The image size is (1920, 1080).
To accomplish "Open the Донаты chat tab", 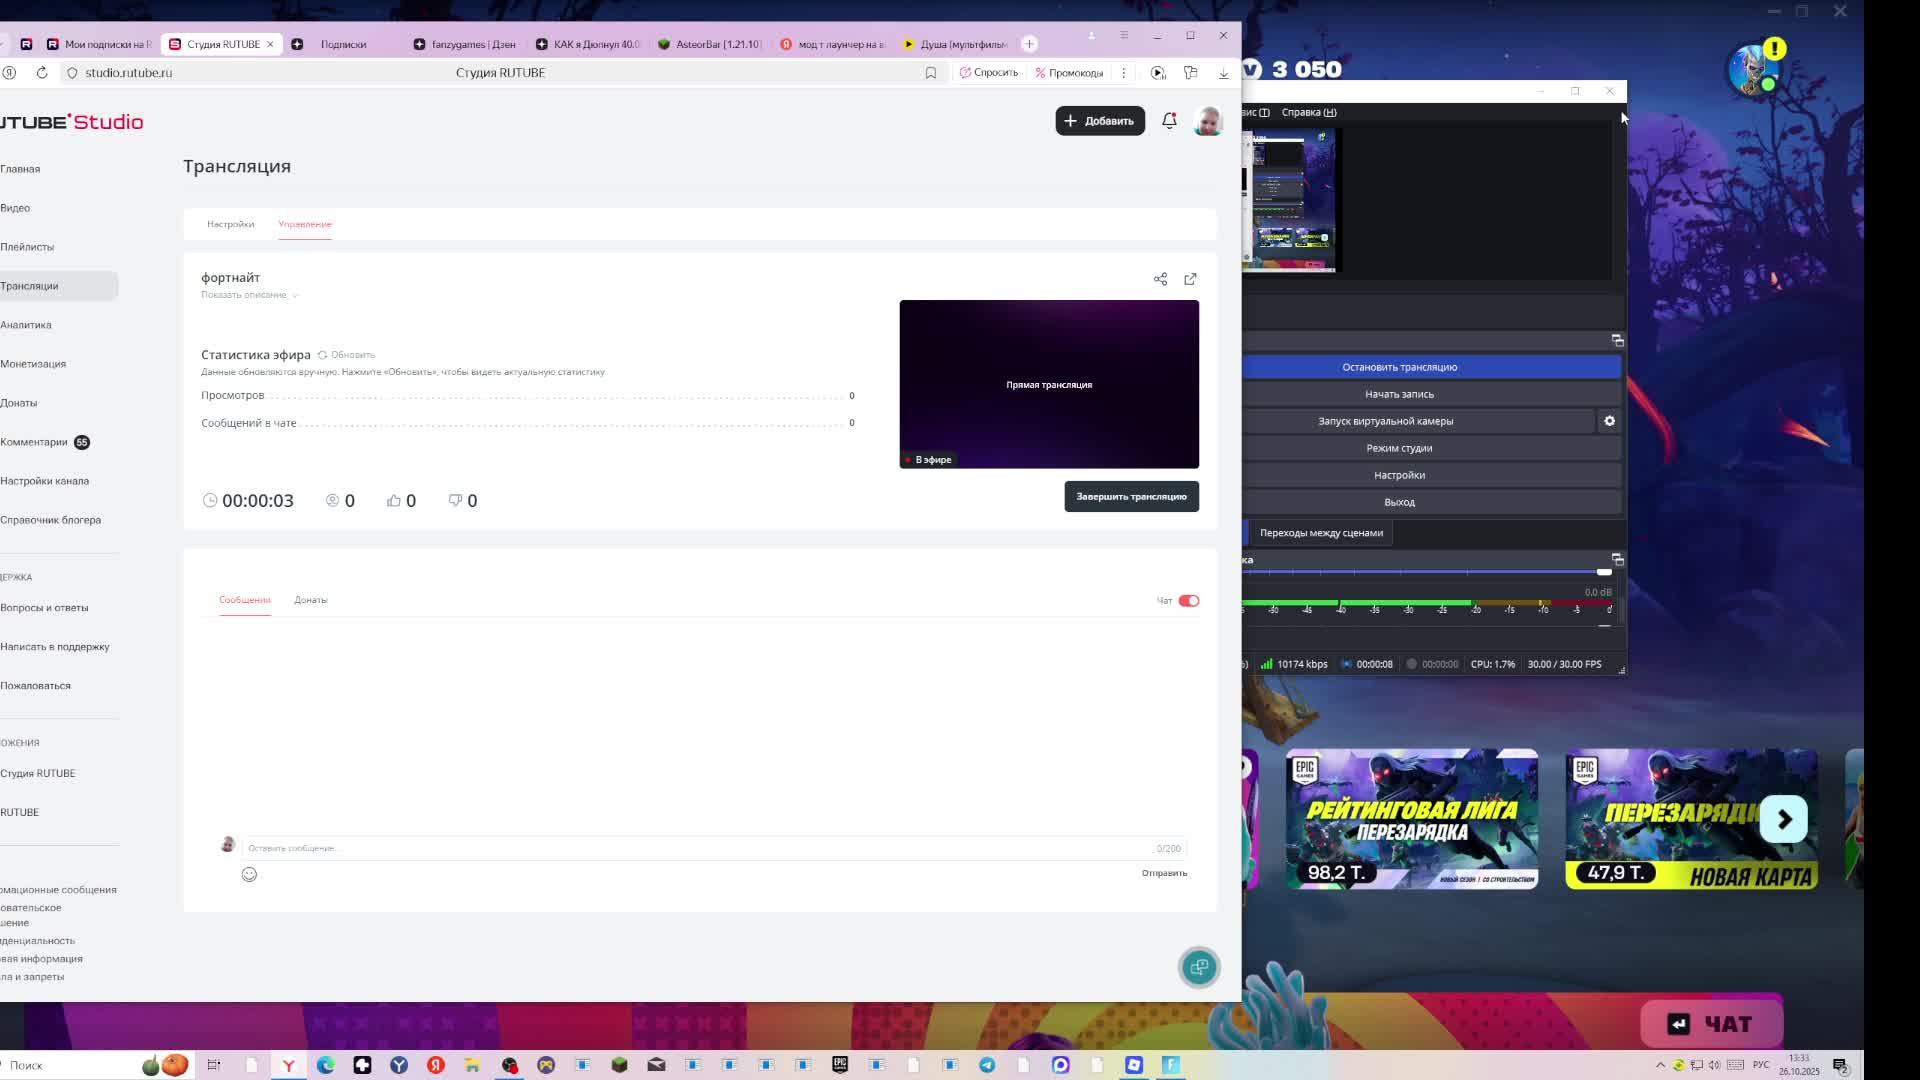I will click(310, 600).
